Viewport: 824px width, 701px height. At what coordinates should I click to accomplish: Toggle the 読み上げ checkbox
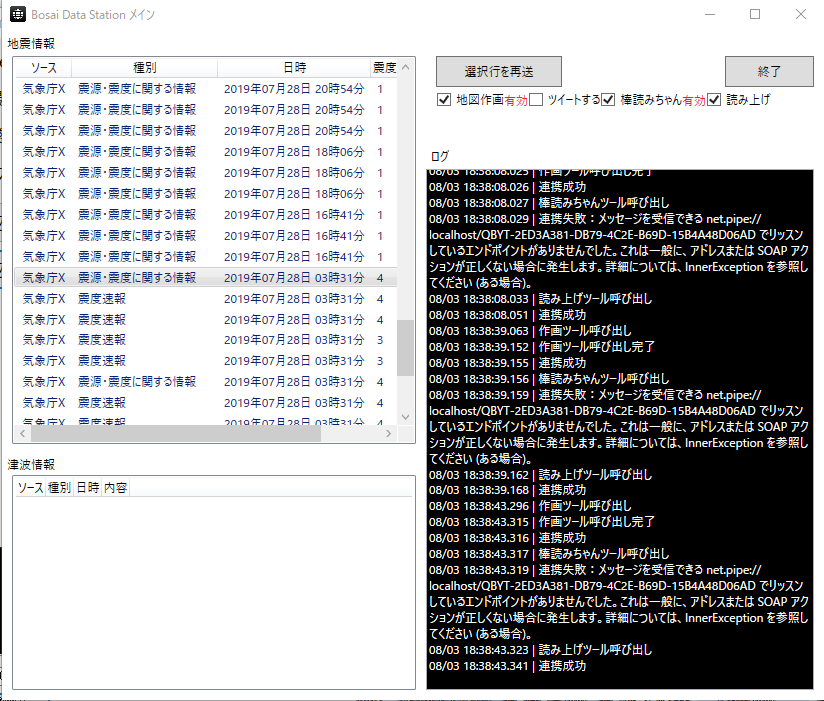(714, 100)
